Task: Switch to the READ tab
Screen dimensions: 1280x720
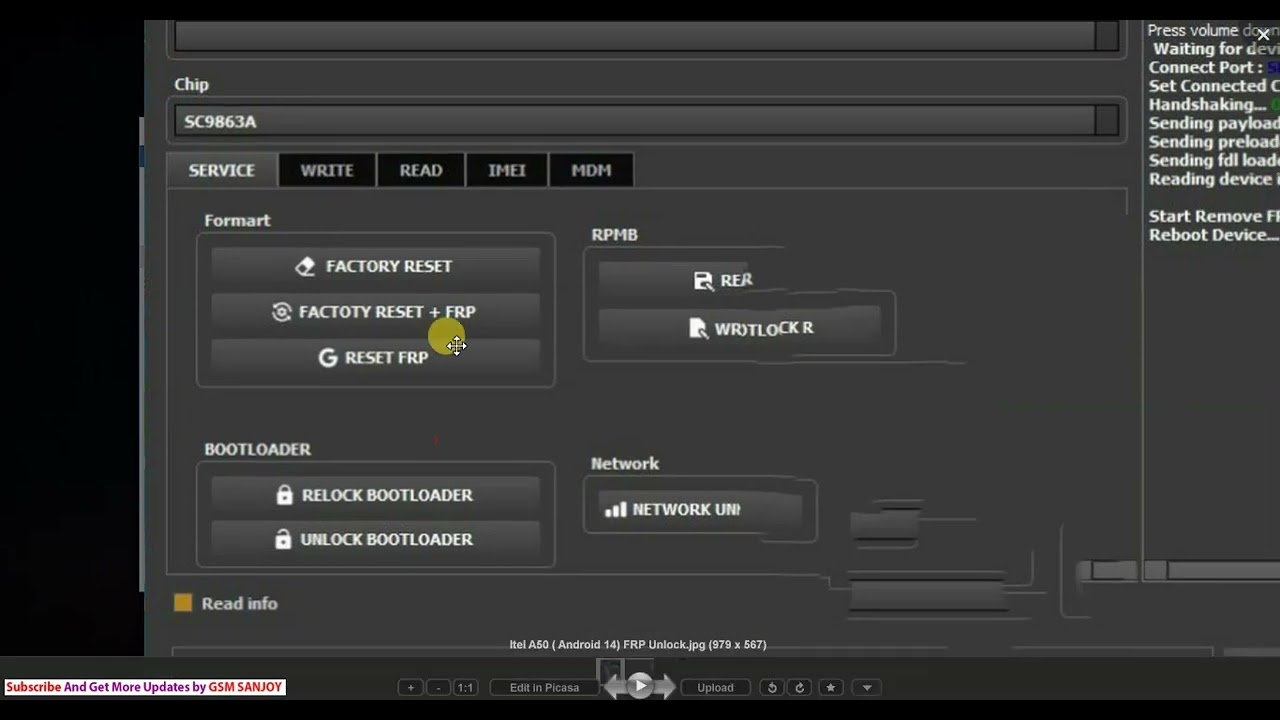Action: 421,170
